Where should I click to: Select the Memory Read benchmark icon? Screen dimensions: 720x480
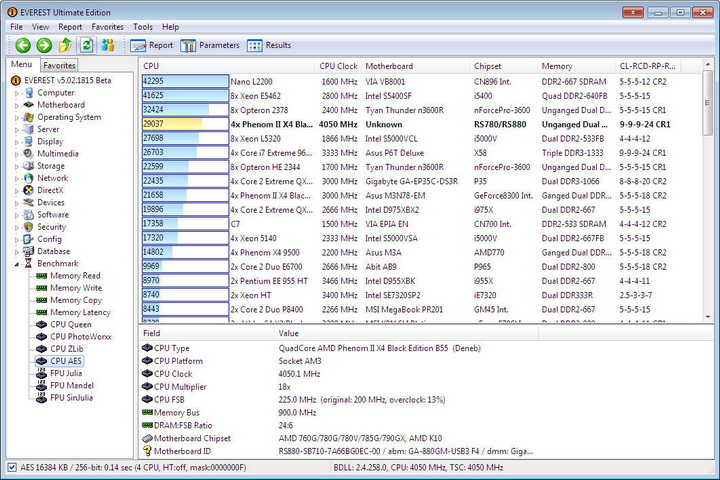41,276
